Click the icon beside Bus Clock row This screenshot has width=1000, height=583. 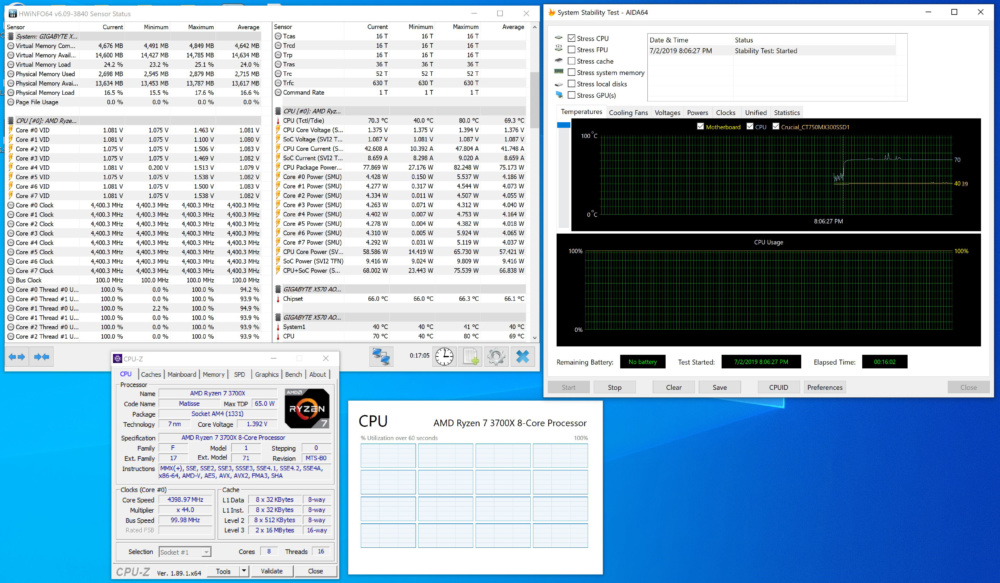tap(11, 280)
